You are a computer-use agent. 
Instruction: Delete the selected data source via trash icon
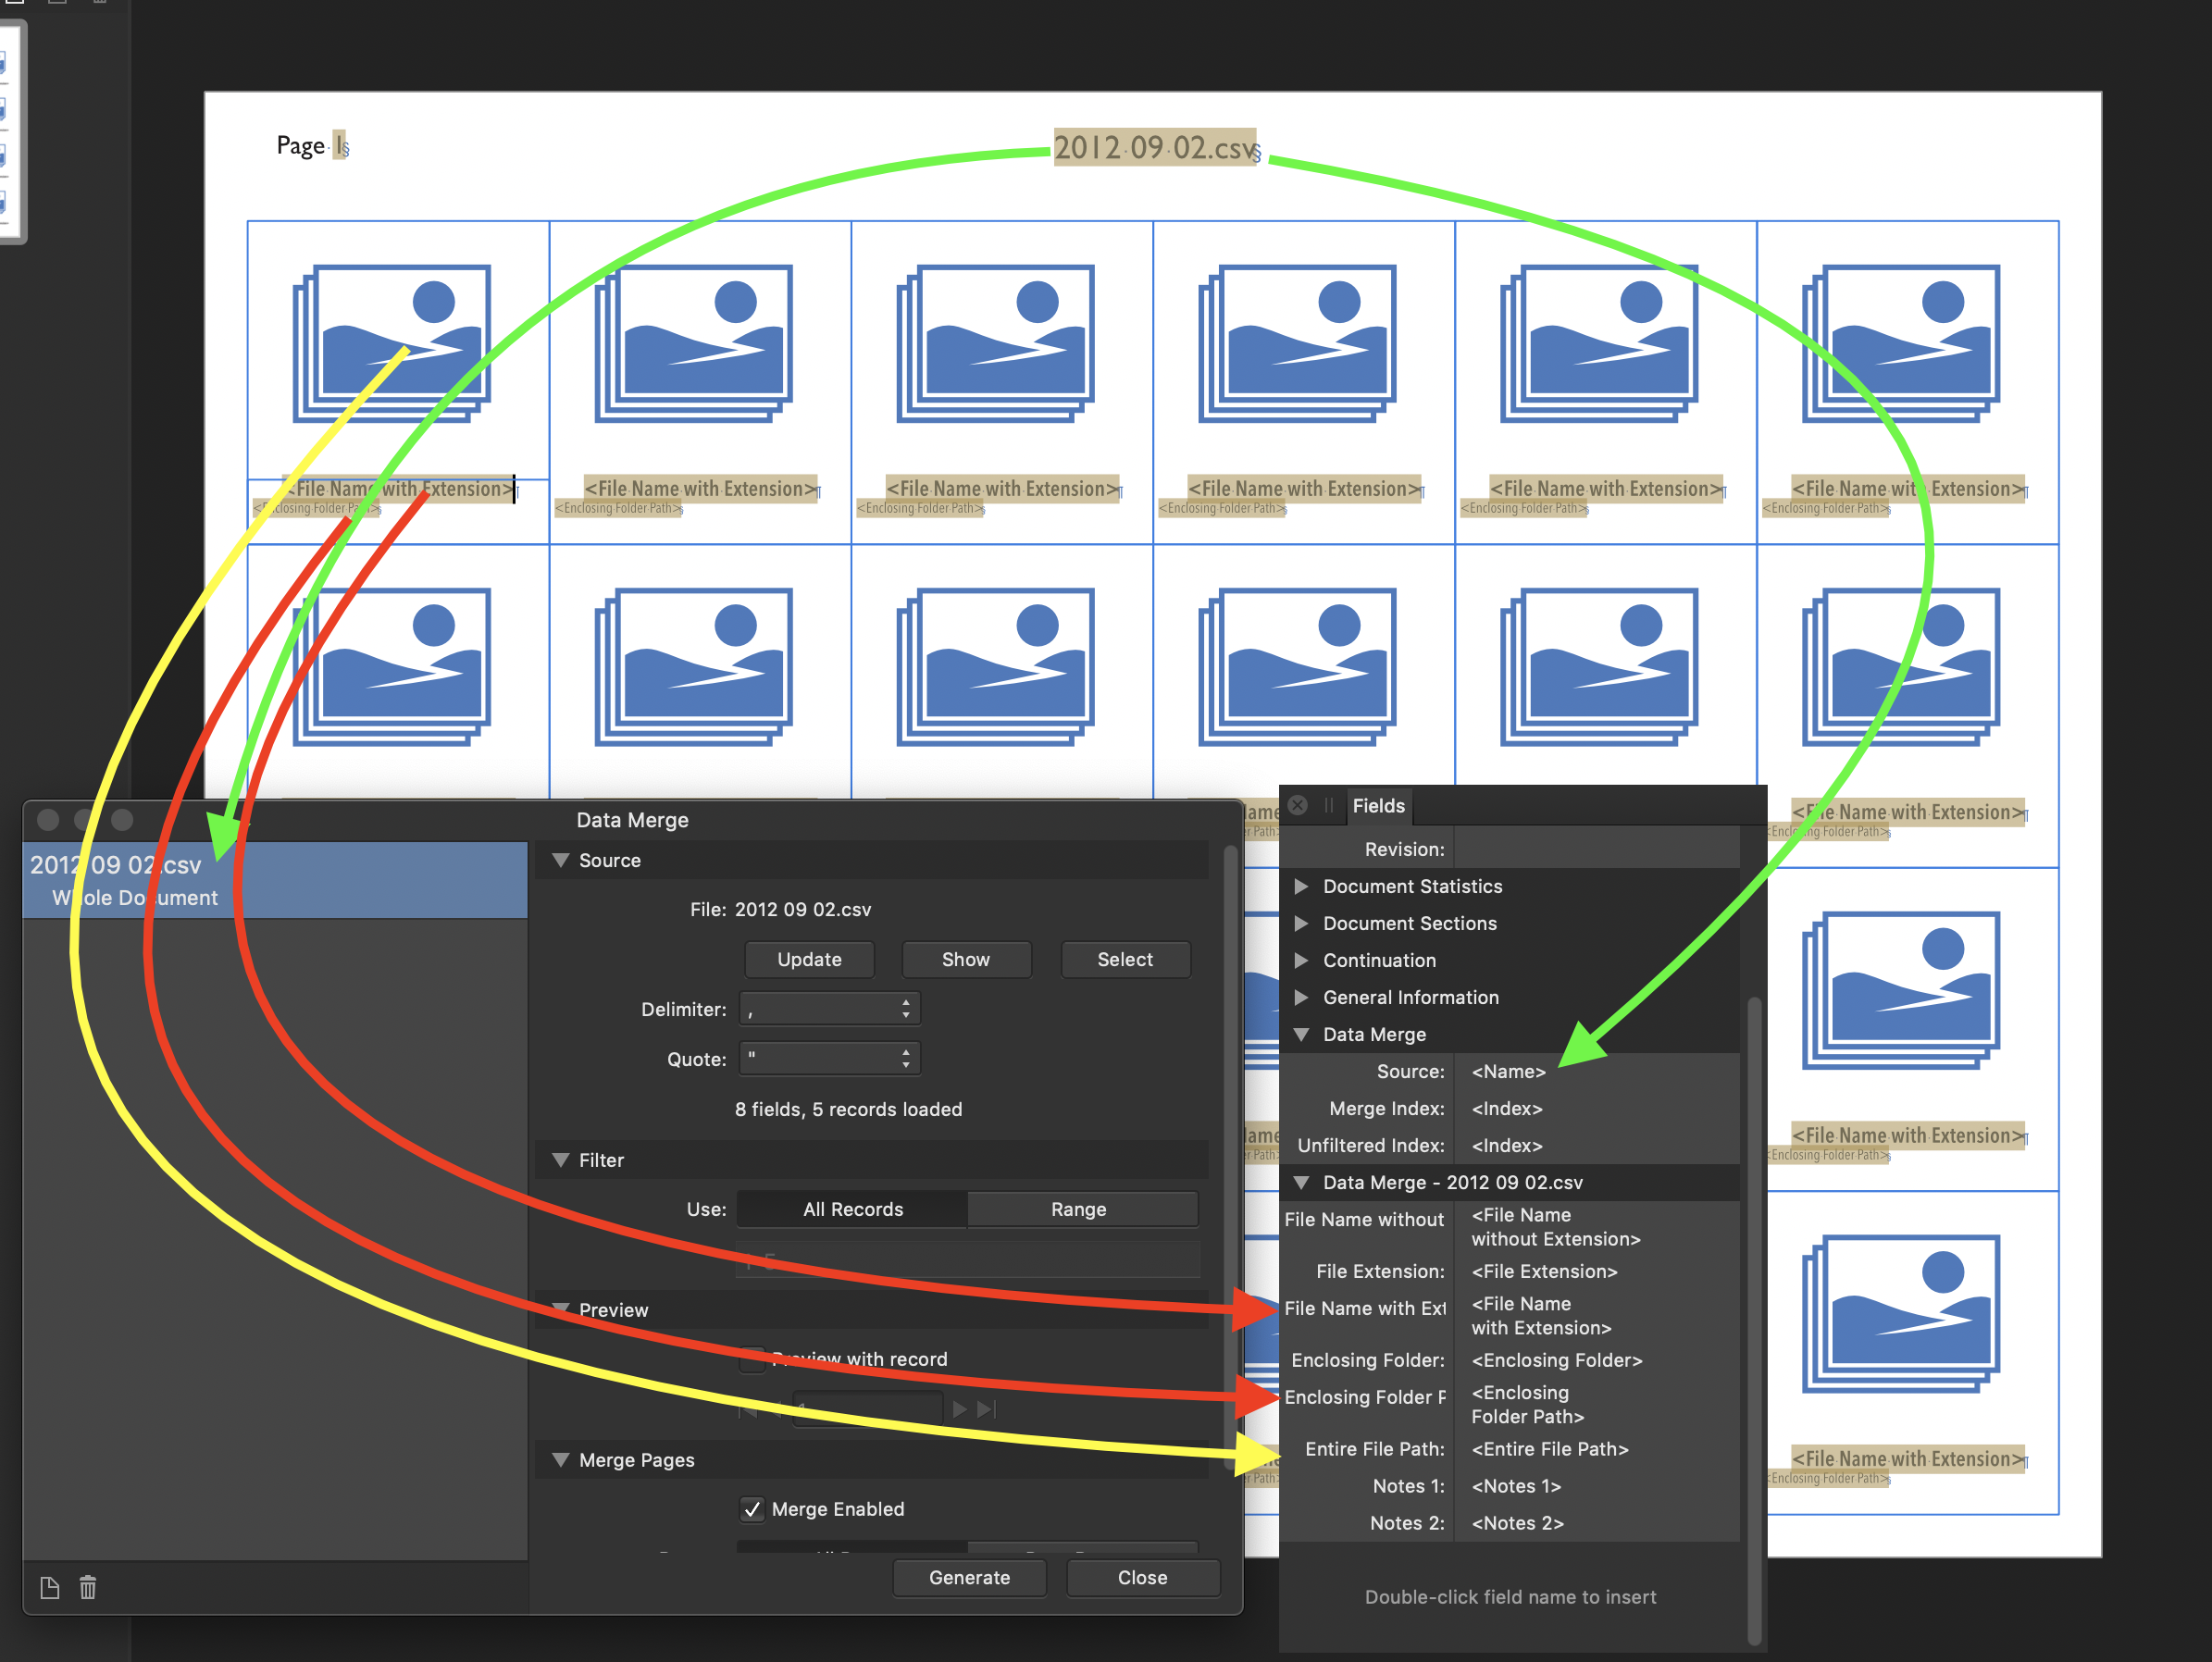pos(88,1587)
